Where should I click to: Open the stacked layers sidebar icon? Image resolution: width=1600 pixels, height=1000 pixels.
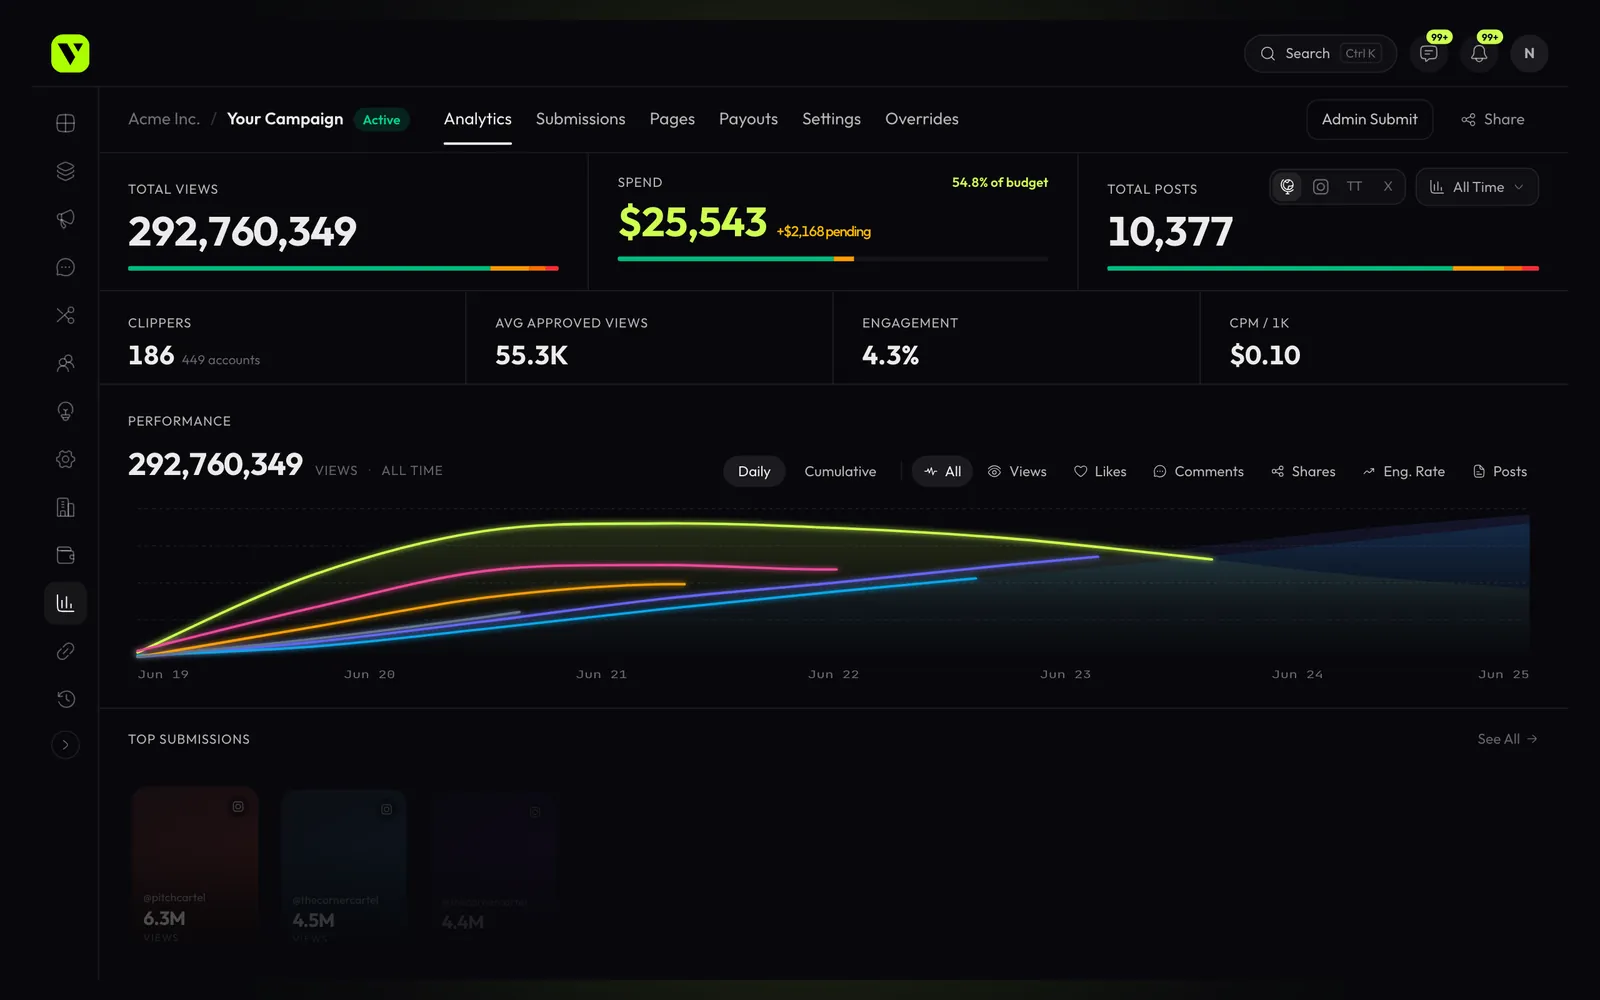66,171
